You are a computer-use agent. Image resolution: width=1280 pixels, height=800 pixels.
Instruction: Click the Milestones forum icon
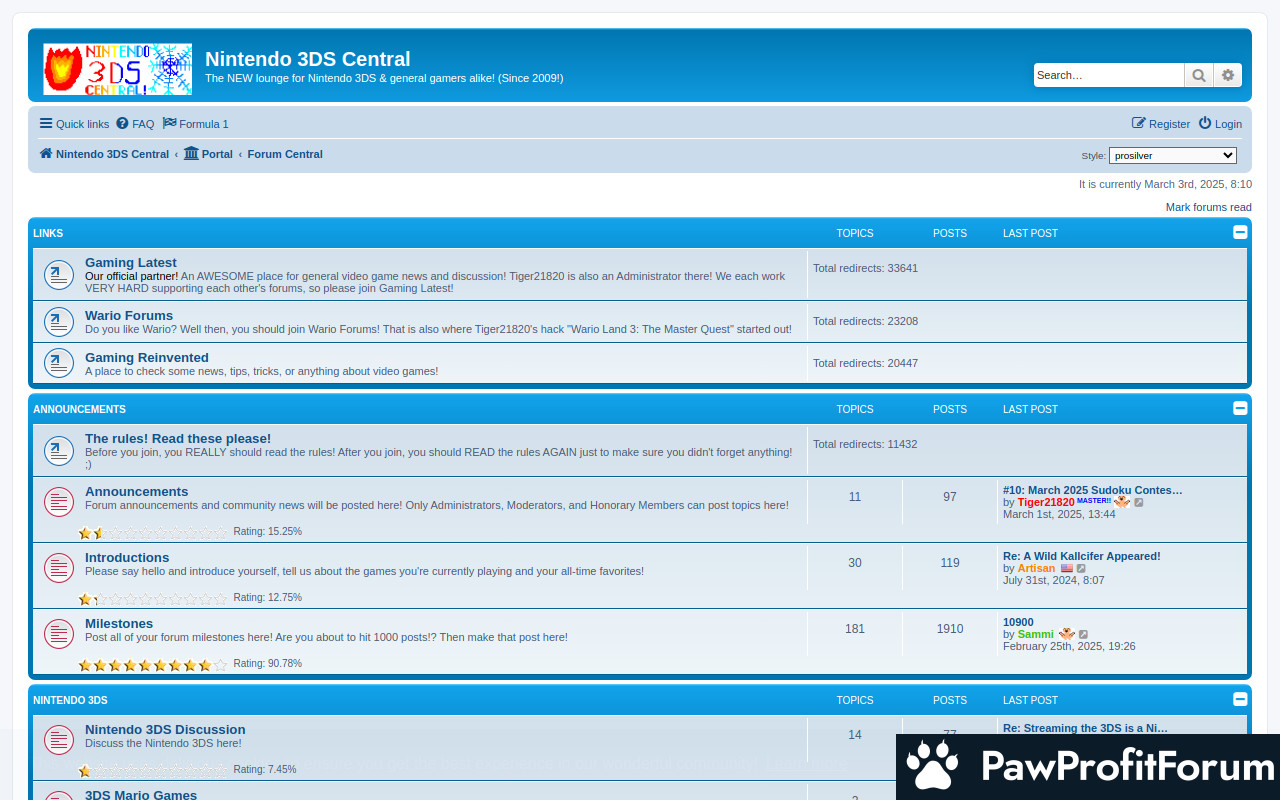click(x=59, y=634)
